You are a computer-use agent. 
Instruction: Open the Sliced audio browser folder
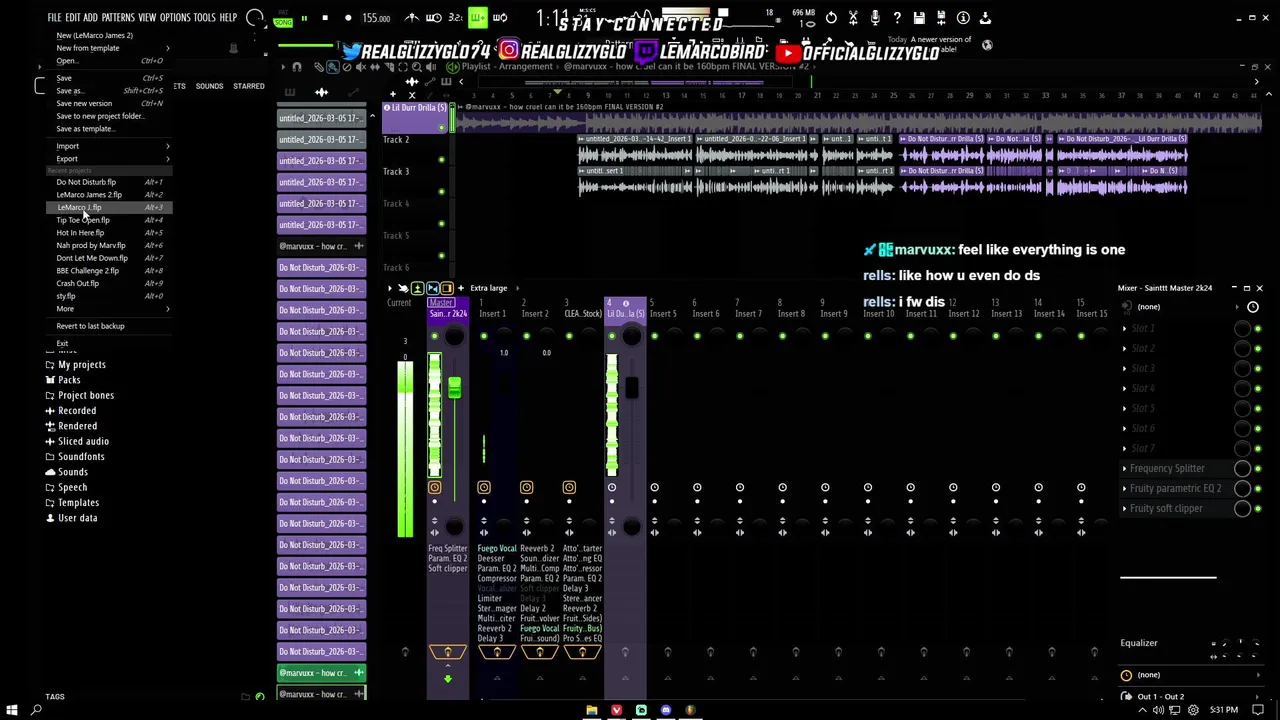coord(83,441)
